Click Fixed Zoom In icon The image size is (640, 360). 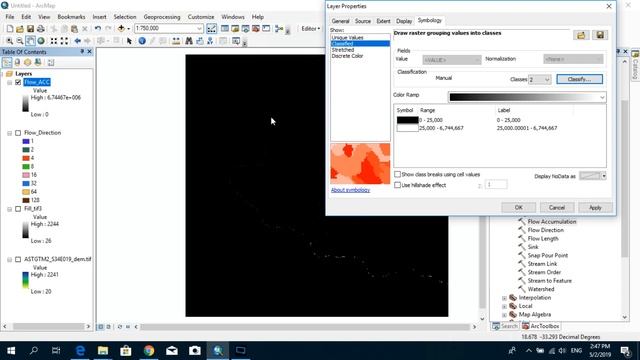[54, 41]
